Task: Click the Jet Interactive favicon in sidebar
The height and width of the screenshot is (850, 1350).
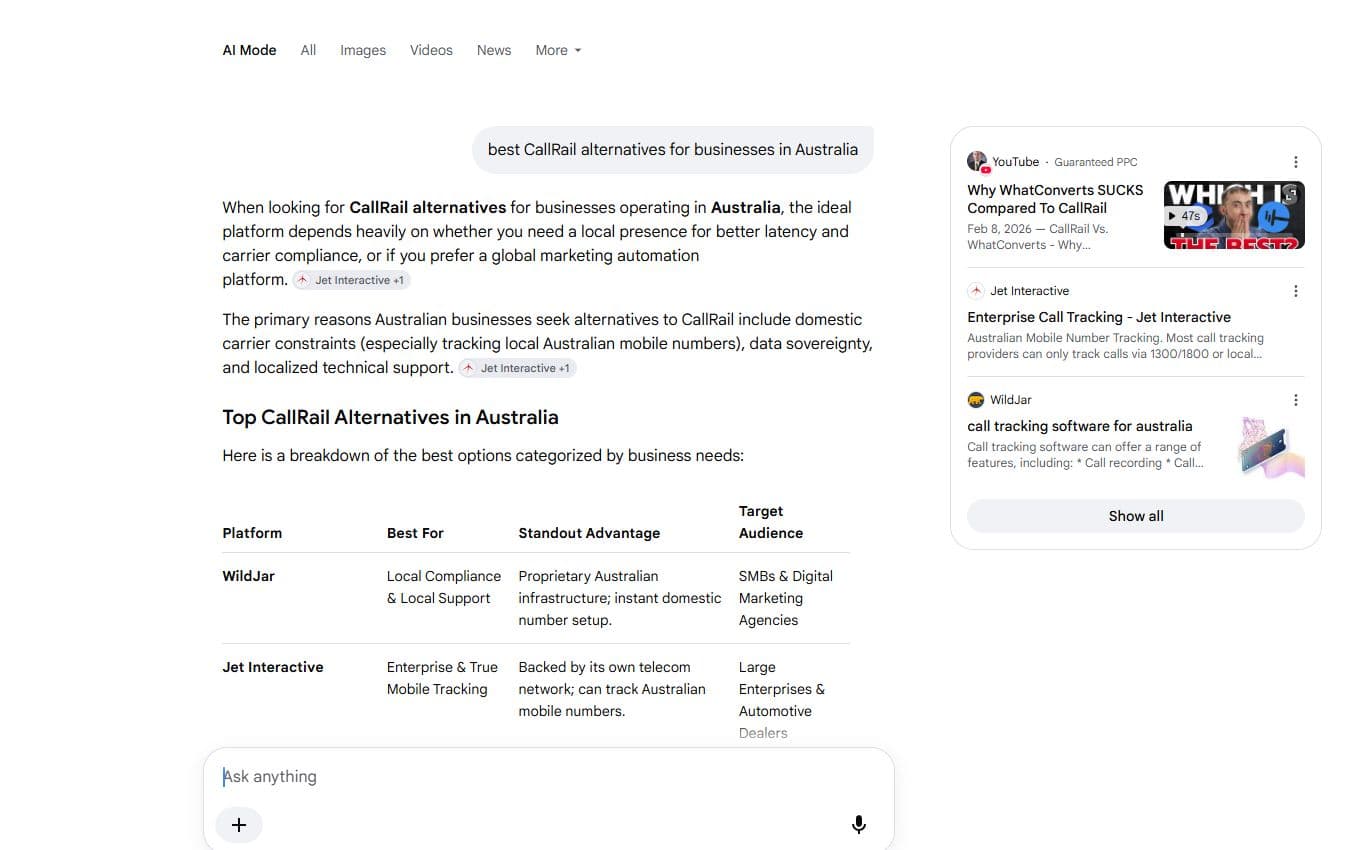Action: [976, 291]
